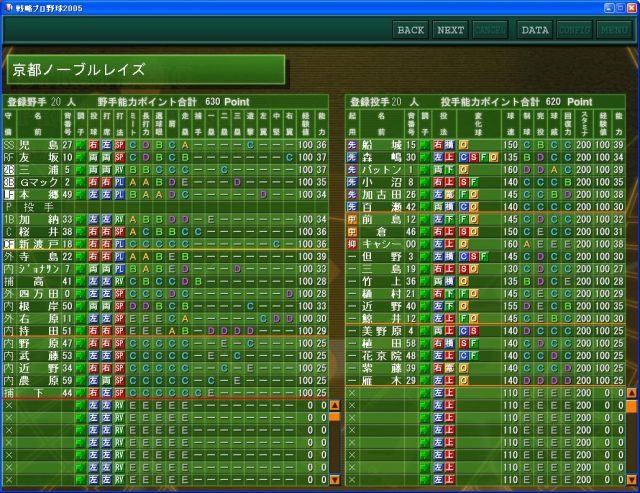This screenshot has width=640, height=493.
Task: Click the starter role icon for バットン
Action: tap(352, 170)
